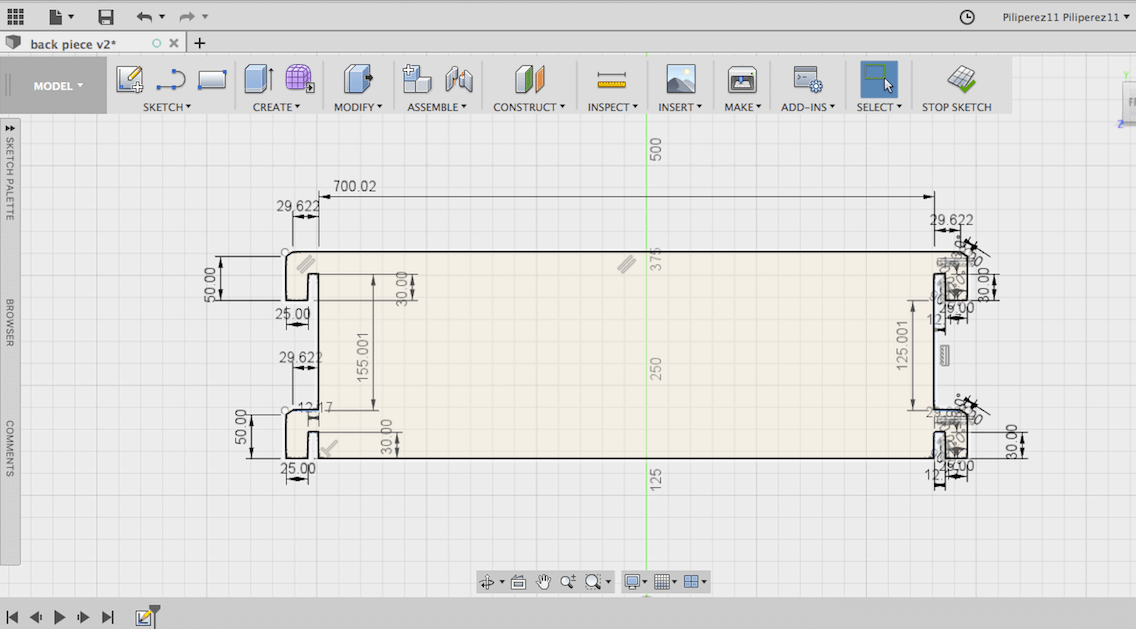Click the 700.02 width dimension

[x=354, y=186]
